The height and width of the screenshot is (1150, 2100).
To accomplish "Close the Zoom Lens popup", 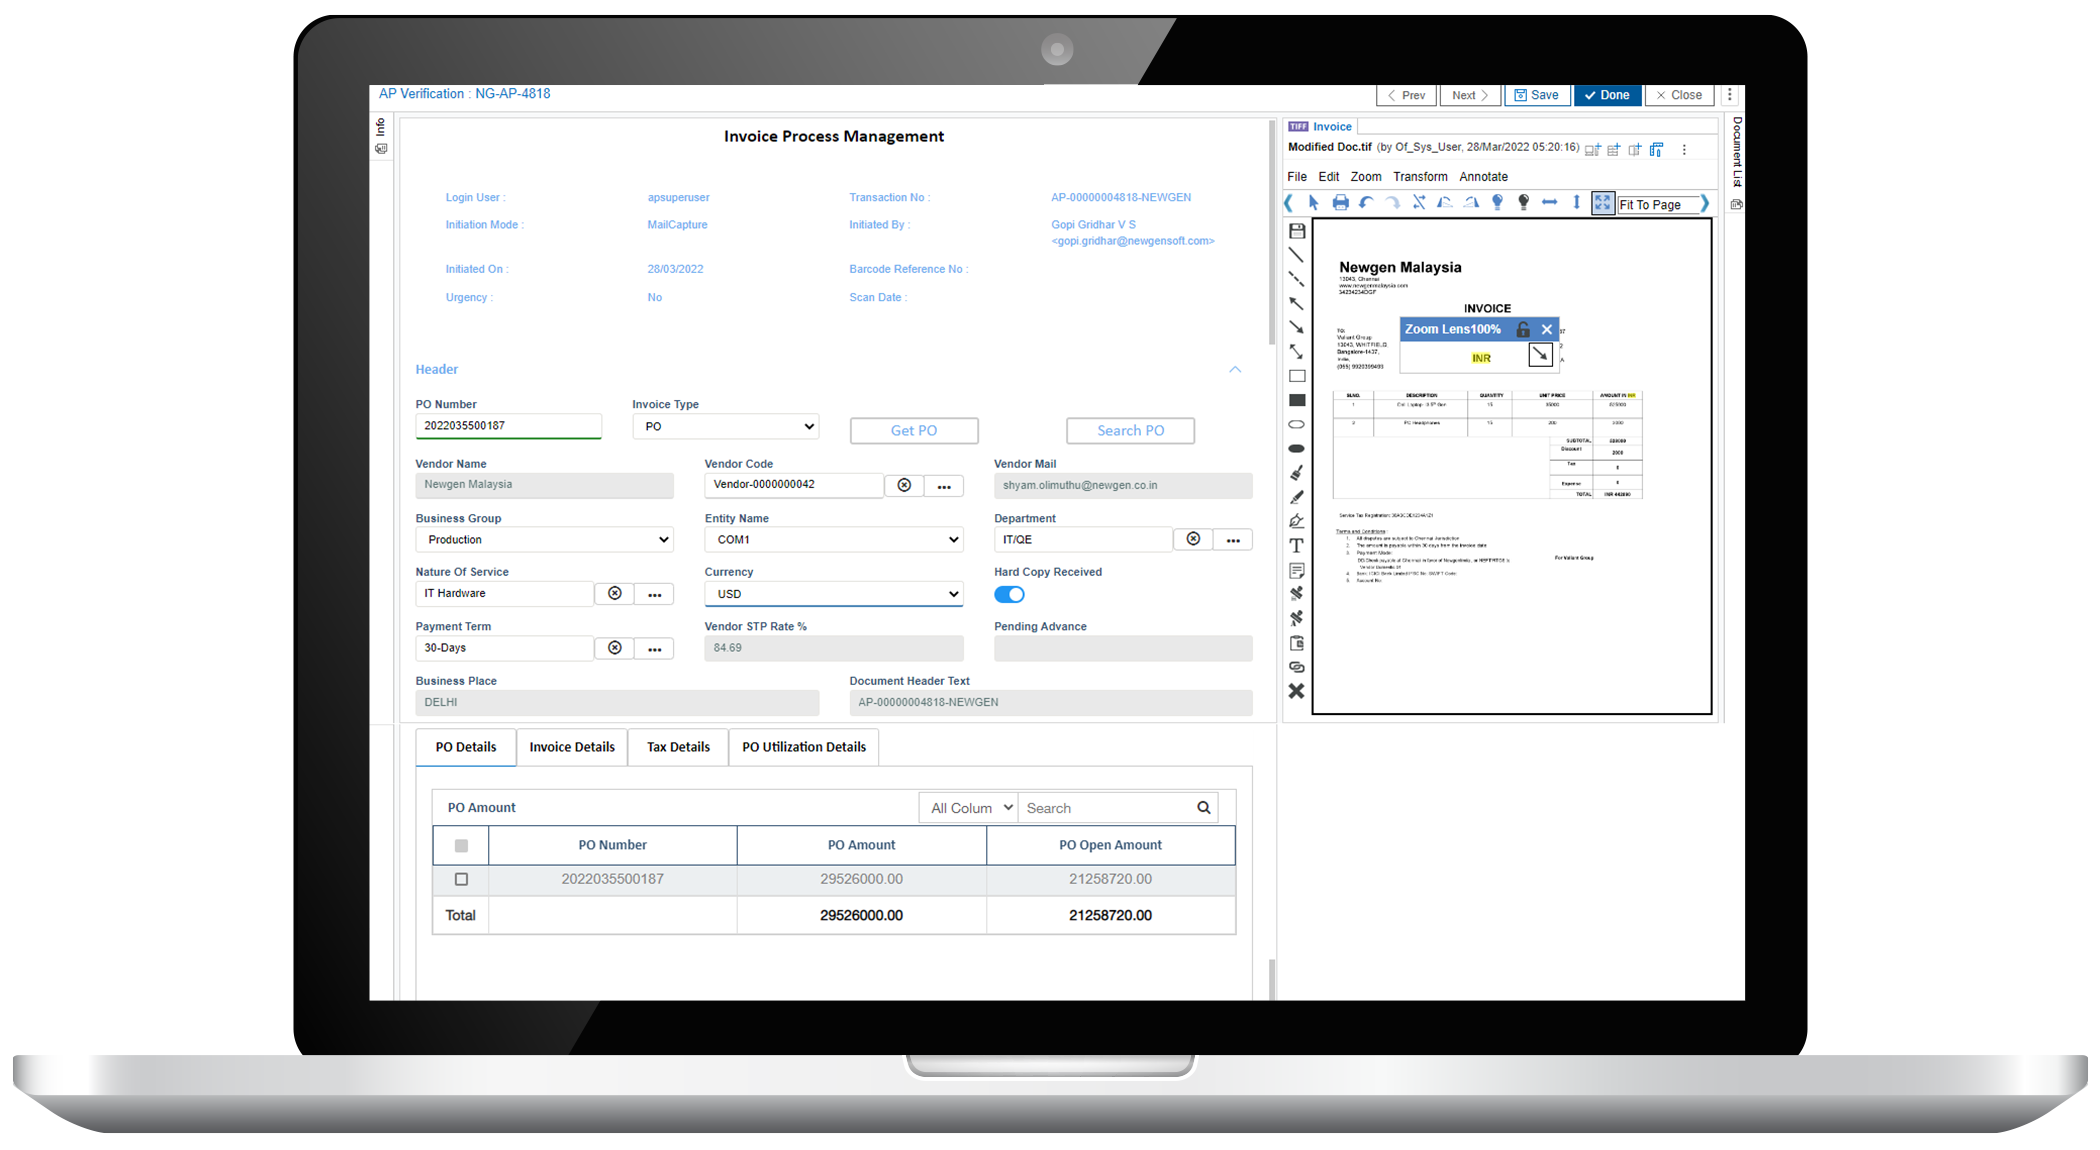I will pyautogui.click(x=1547, y=329).
